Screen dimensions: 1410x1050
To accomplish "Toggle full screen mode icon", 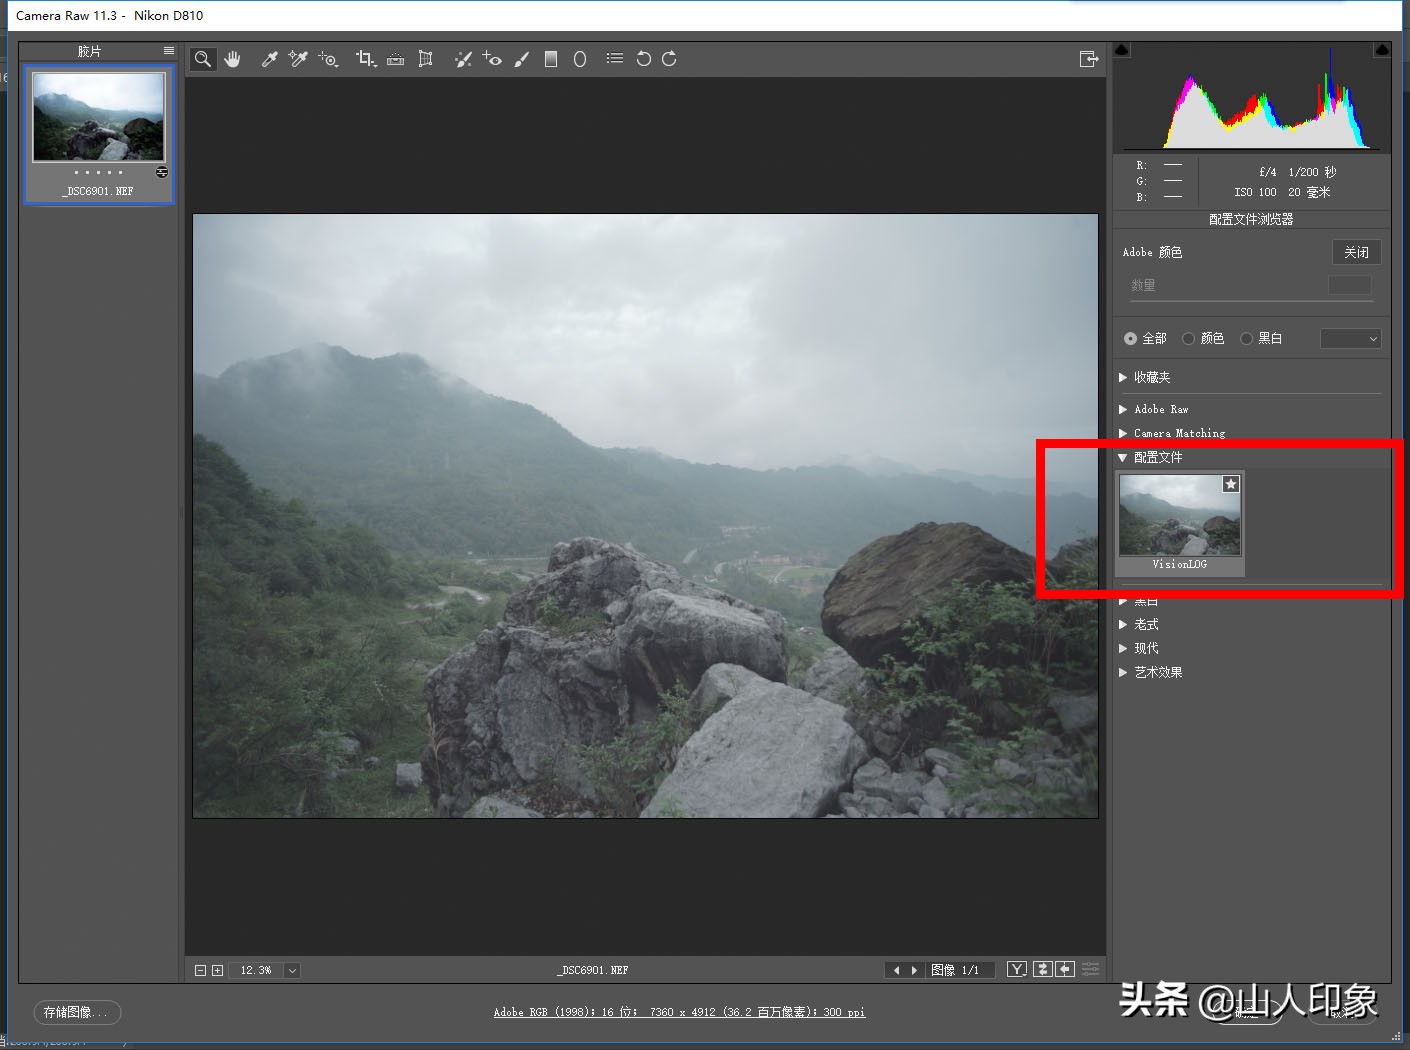I will pos(1089,59).
